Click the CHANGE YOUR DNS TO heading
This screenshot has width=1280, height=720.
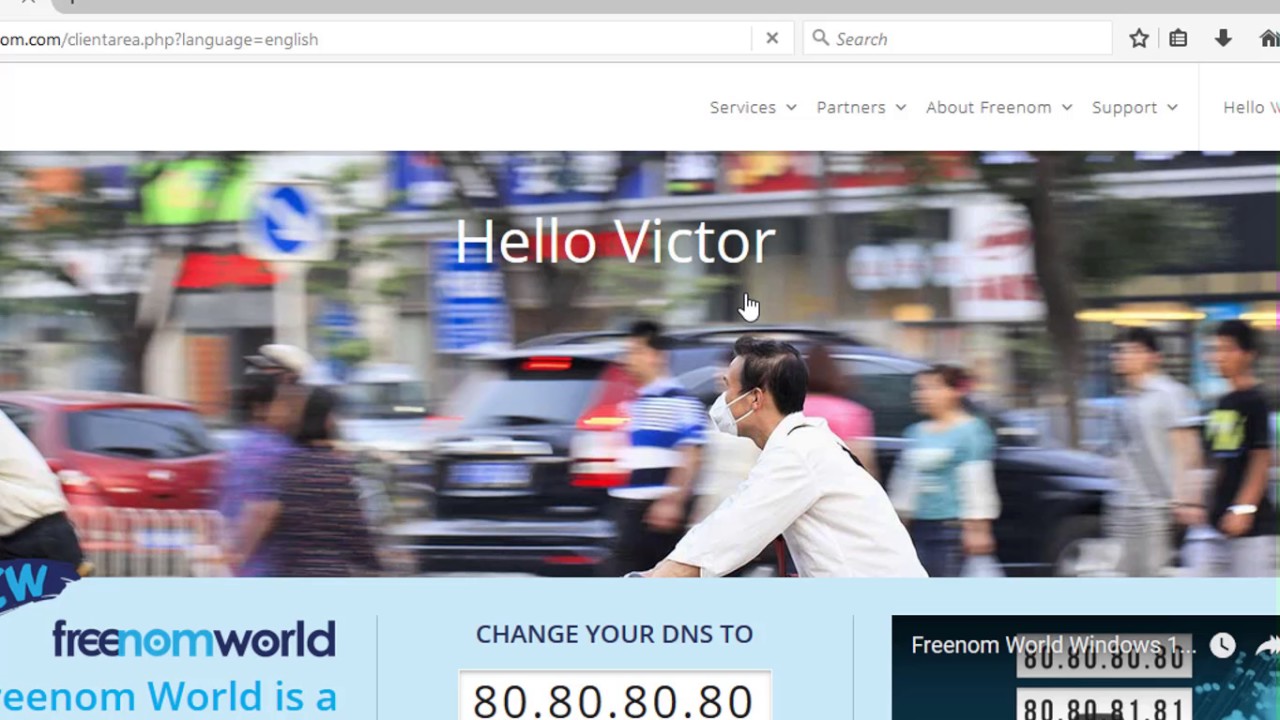tap(614, 634)
